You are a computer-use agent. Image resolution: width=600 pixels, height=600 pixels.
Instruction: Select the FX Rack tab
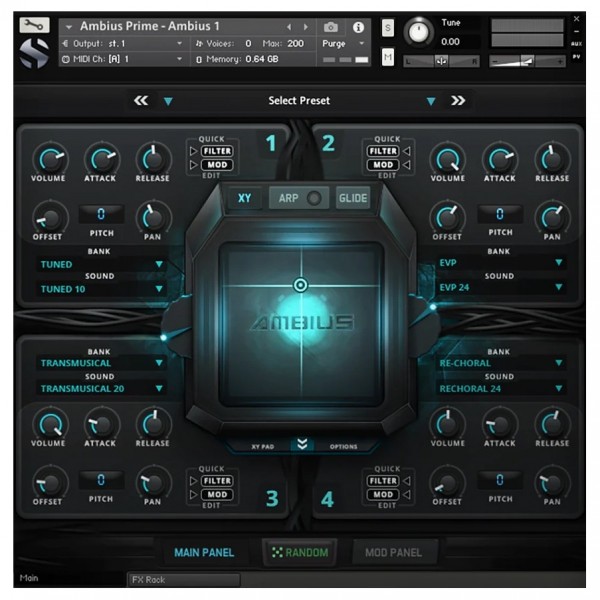click(x=184, y=580)
